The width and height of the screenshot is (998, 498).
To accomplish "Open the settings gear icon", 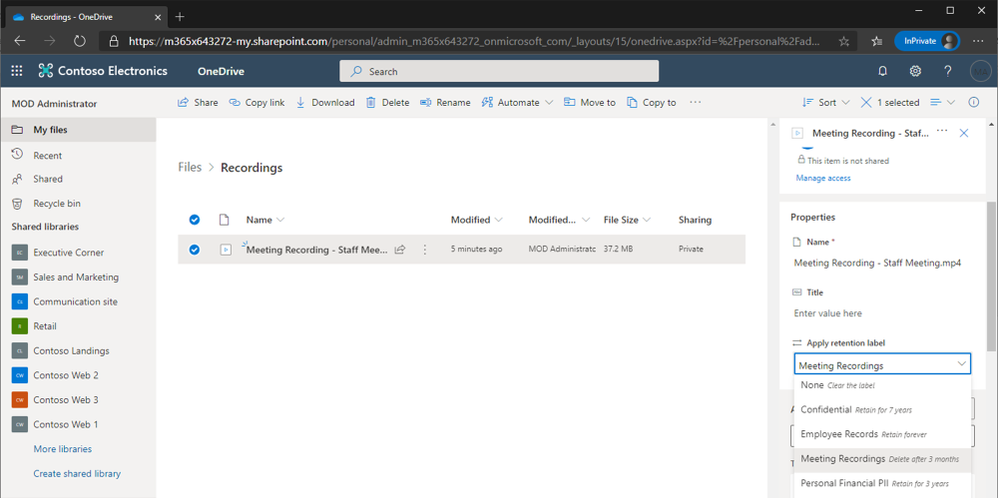I will (x=915, y=71).
